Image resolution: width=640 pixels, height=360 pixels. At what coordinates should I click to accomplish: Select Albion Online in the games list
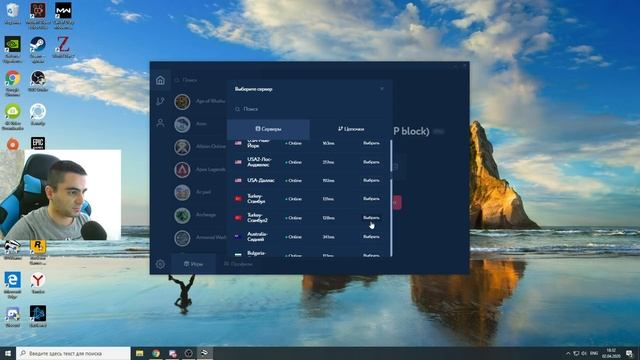coord(200,147)
